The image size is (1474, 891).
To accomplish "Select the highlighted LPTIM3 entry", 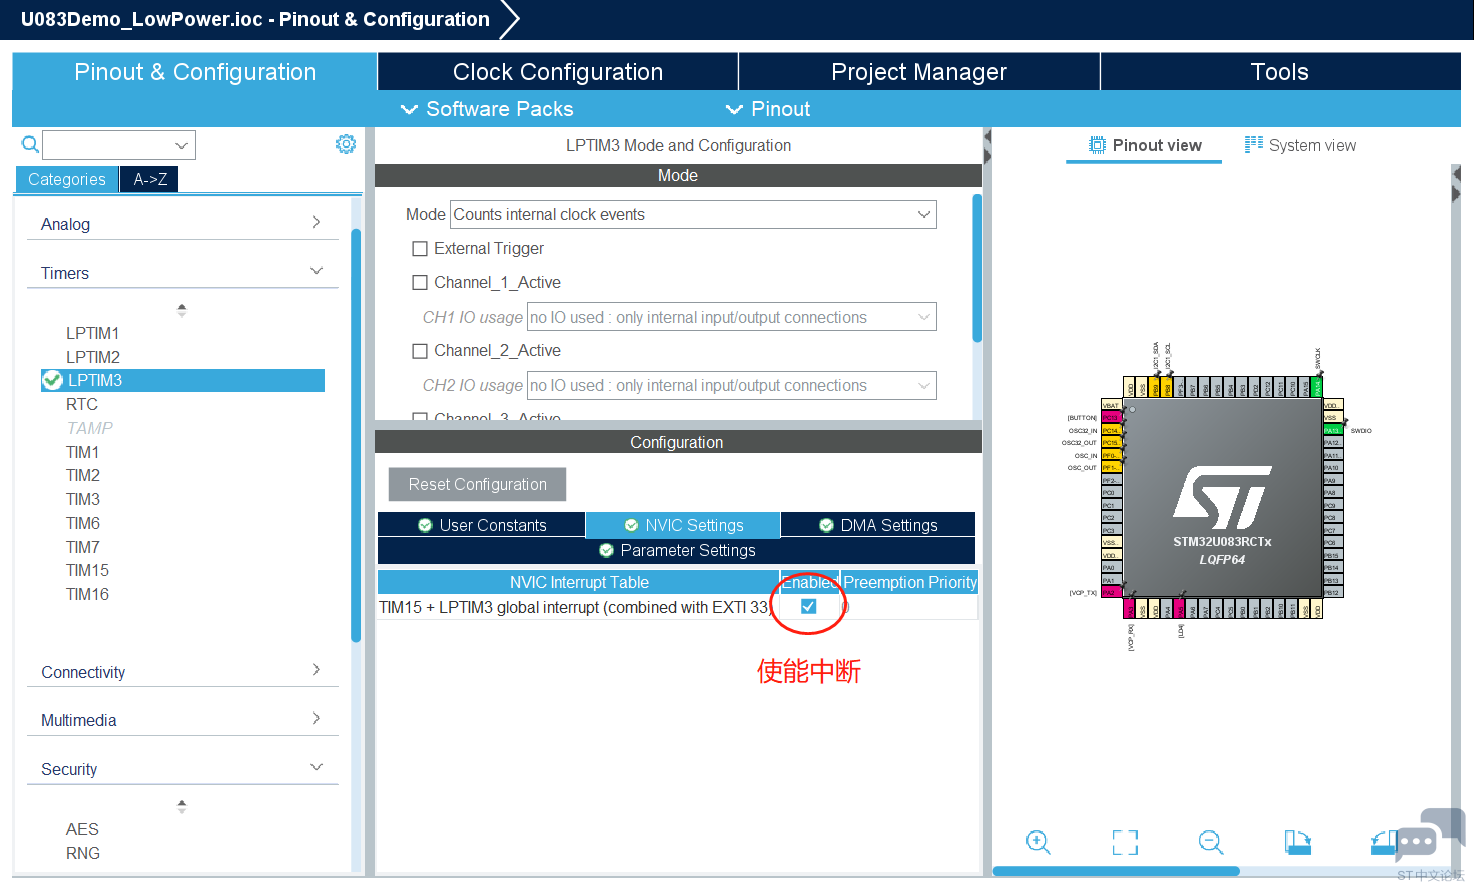I will 183,380.
